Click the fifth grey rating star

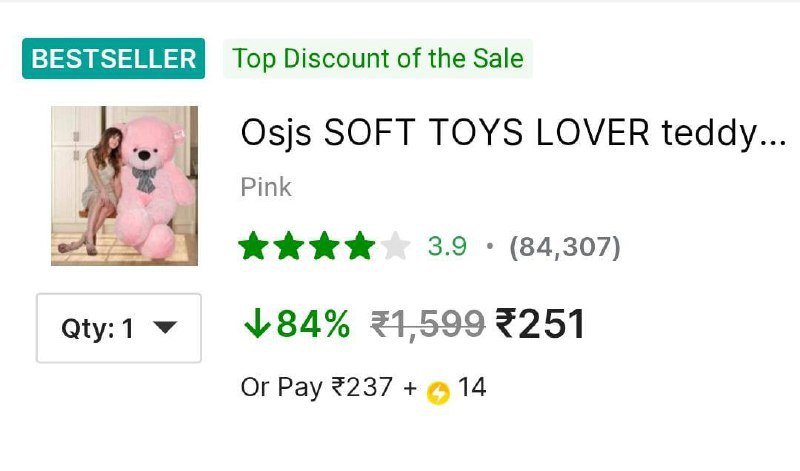(x=395, y=246)
